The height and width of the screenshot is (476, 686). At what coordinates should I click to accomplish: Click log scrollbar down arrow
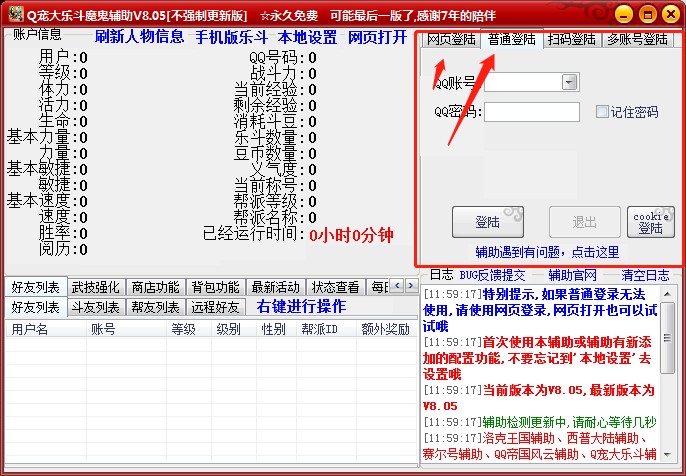point(667,455)
